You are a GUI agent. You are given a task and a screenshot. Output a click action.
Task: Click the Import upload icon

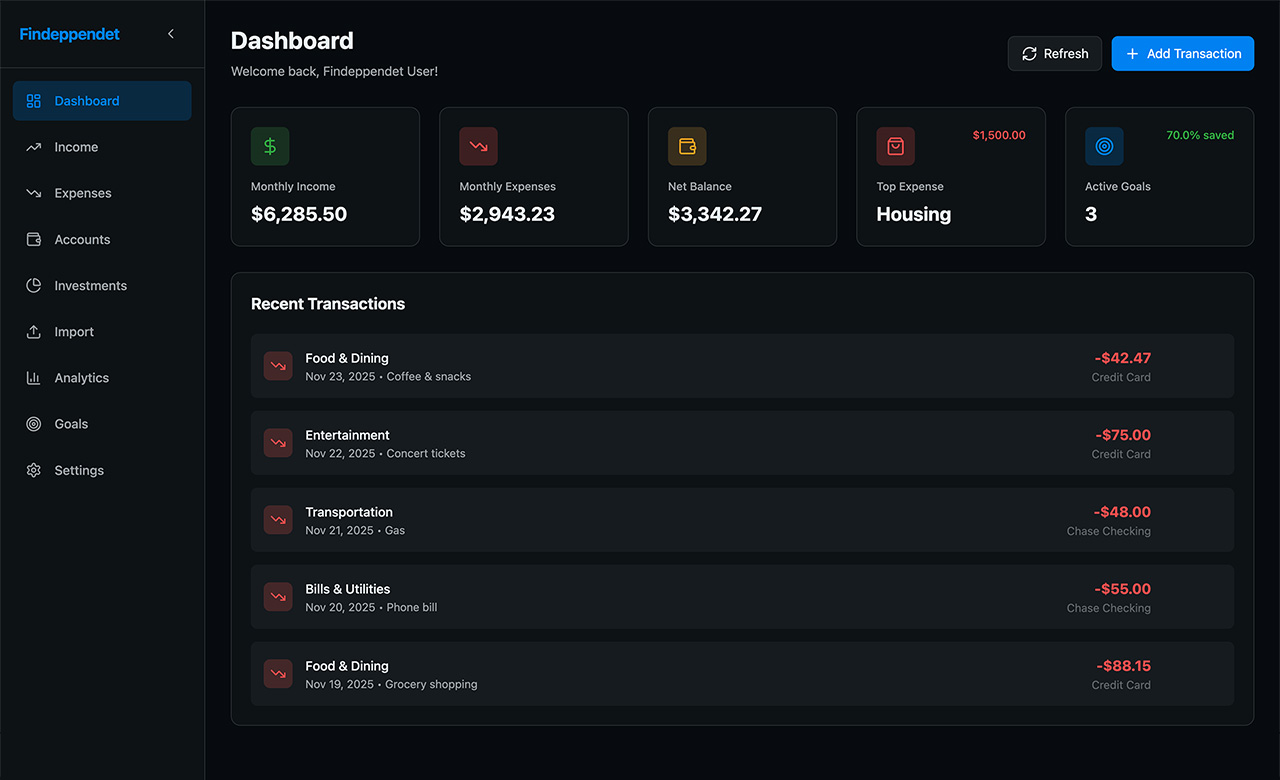tap(35, 331)
